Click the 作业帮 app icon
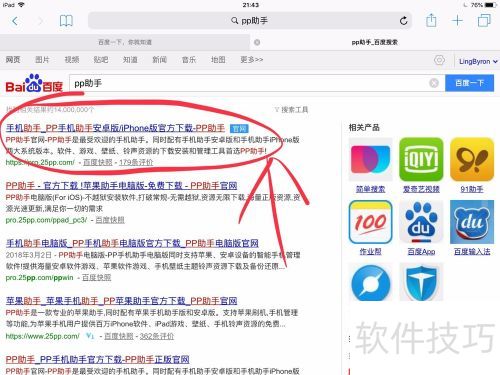Screen dimensions: 500x375 pyautogui.click(x=371, y=222)
